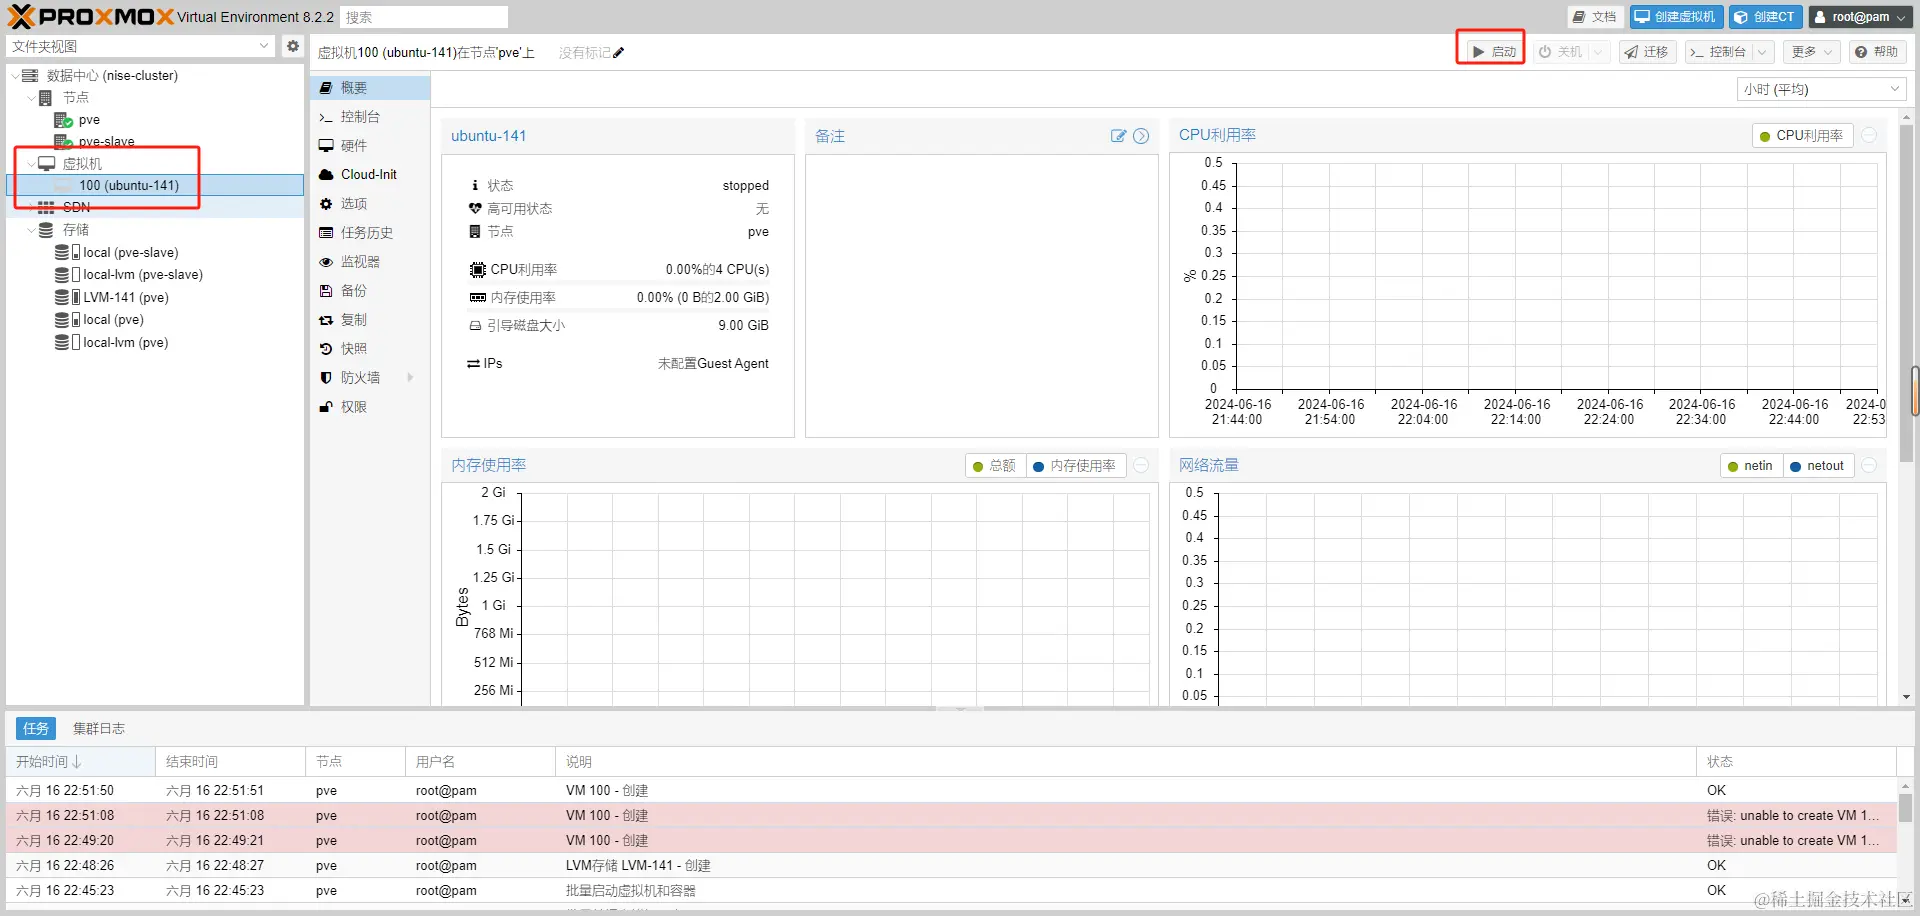The image size is (1920, 916).
Task: Open the 小时 (平均) time range dropdown
Action: [x=1821, y=89]
